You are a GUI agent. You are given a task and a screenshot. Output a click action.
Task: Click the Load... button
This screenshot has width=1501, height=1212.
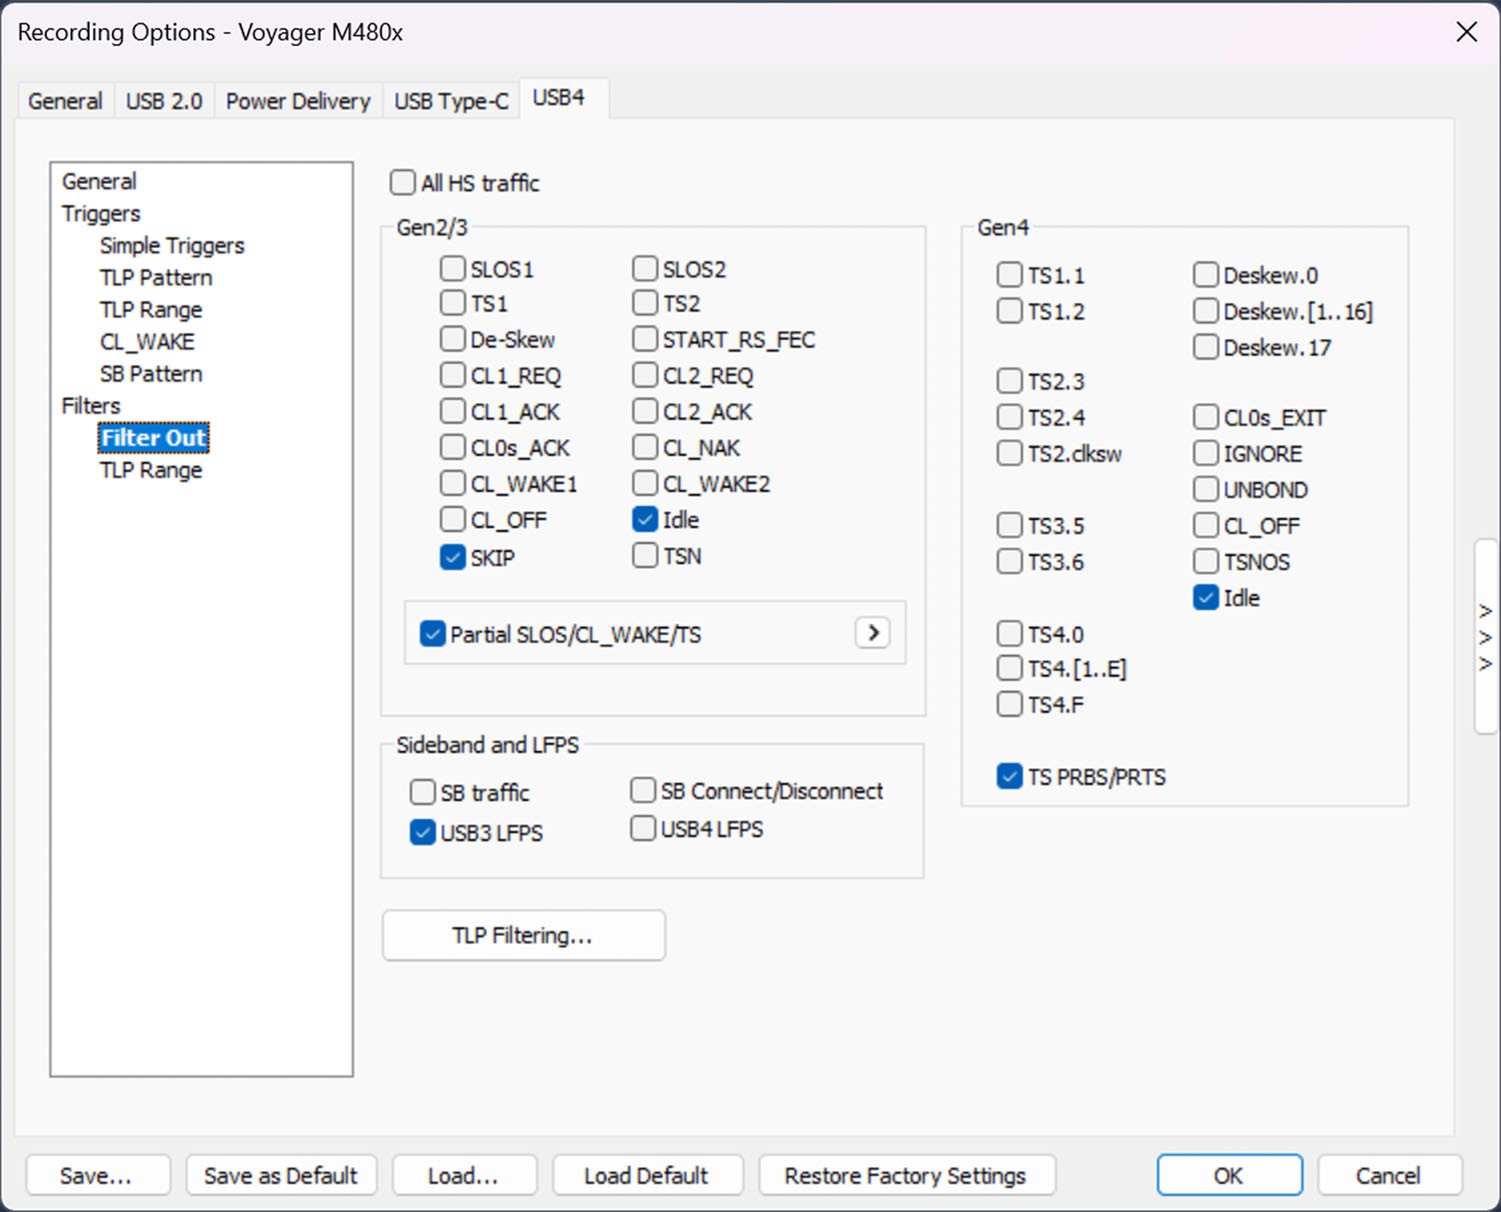pyautogui.click(x=464, y=1175)
